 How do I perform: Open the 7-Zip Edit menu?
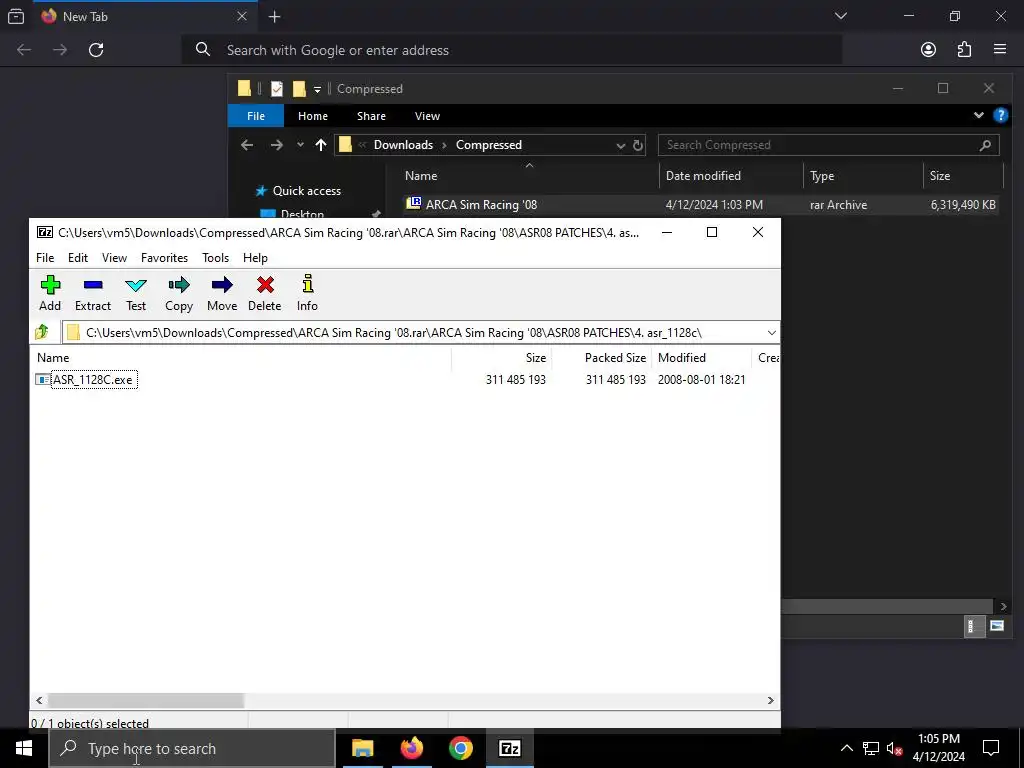coord(78,258)
